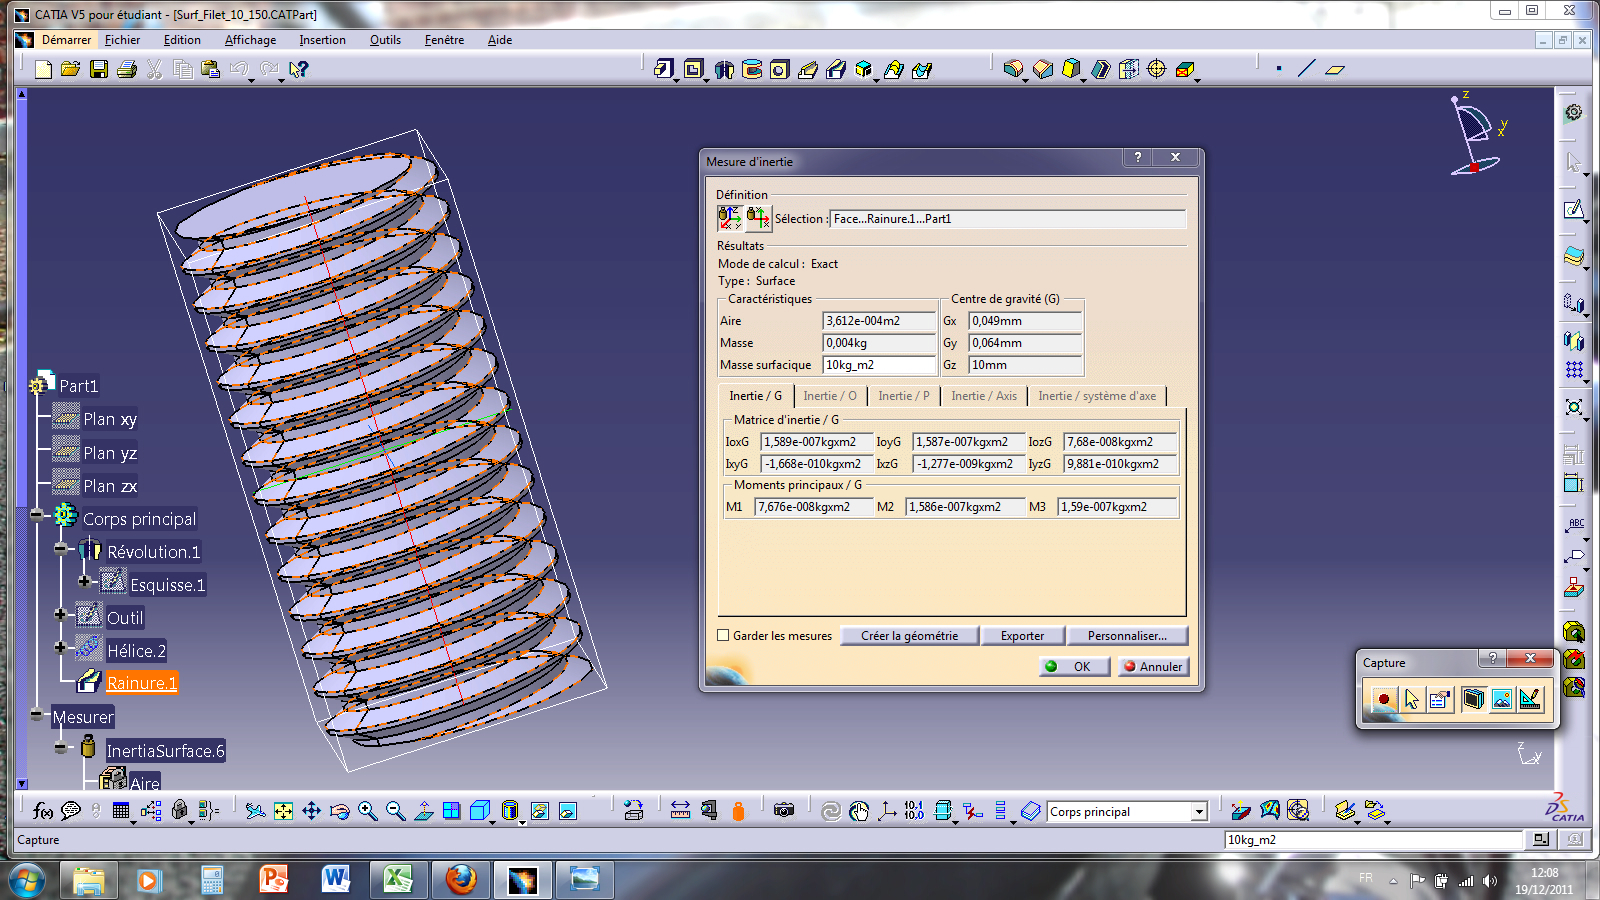Select the Slot tool icon
This screenshot has height=900, width=1600.
pyautogui.click(x=836, y=69)
